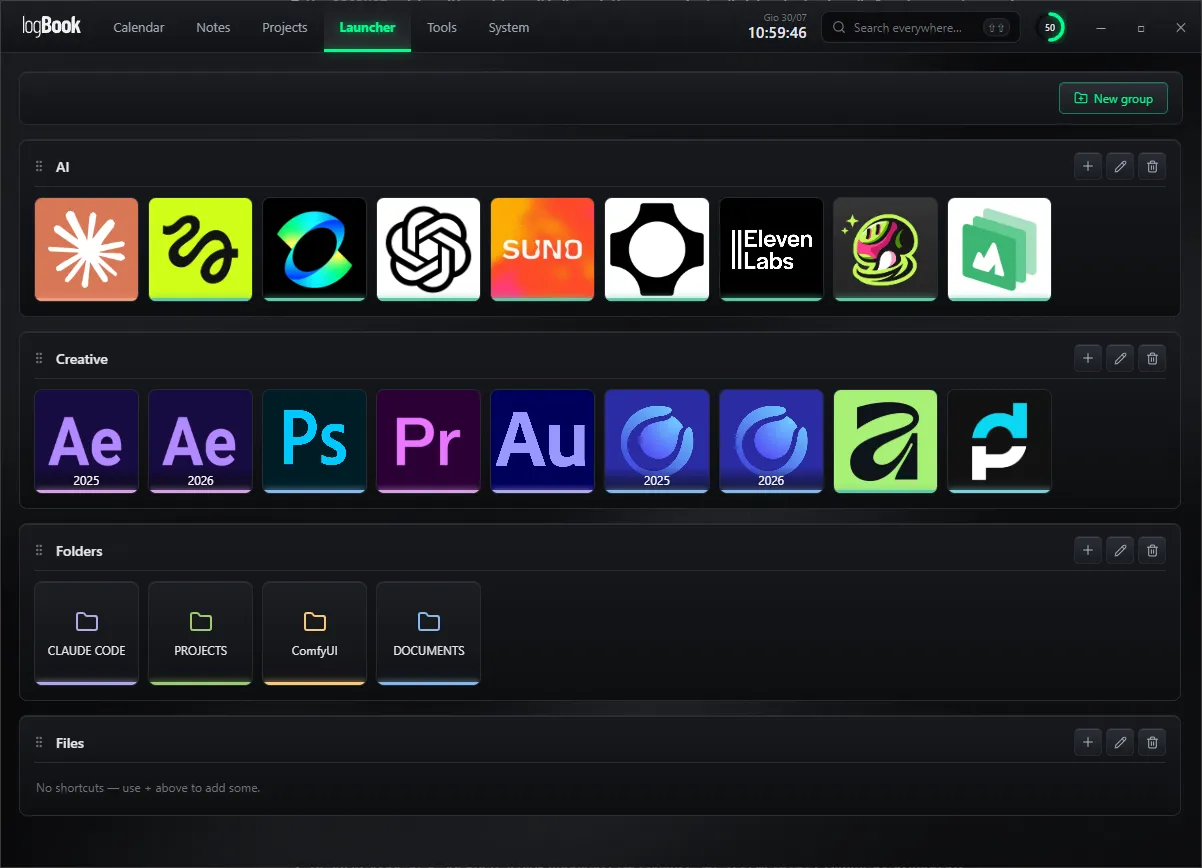The height and width of the screenshot is (868, 1202).
Task: Open Adobe Audition tile
Action: click(543, 441)
